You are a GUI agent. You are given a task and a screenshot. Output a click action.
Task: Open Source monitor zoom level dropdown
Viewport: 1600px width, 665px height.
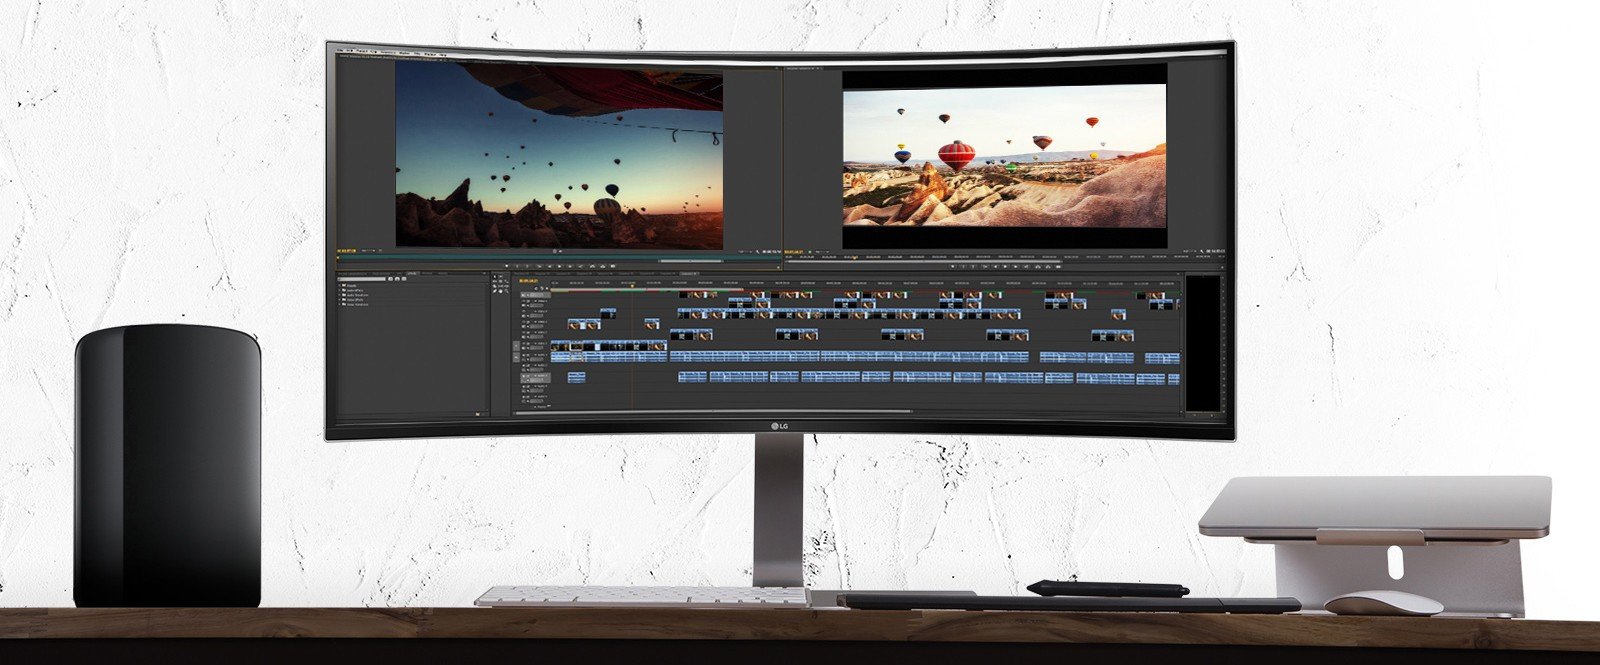tap(368, 251)
